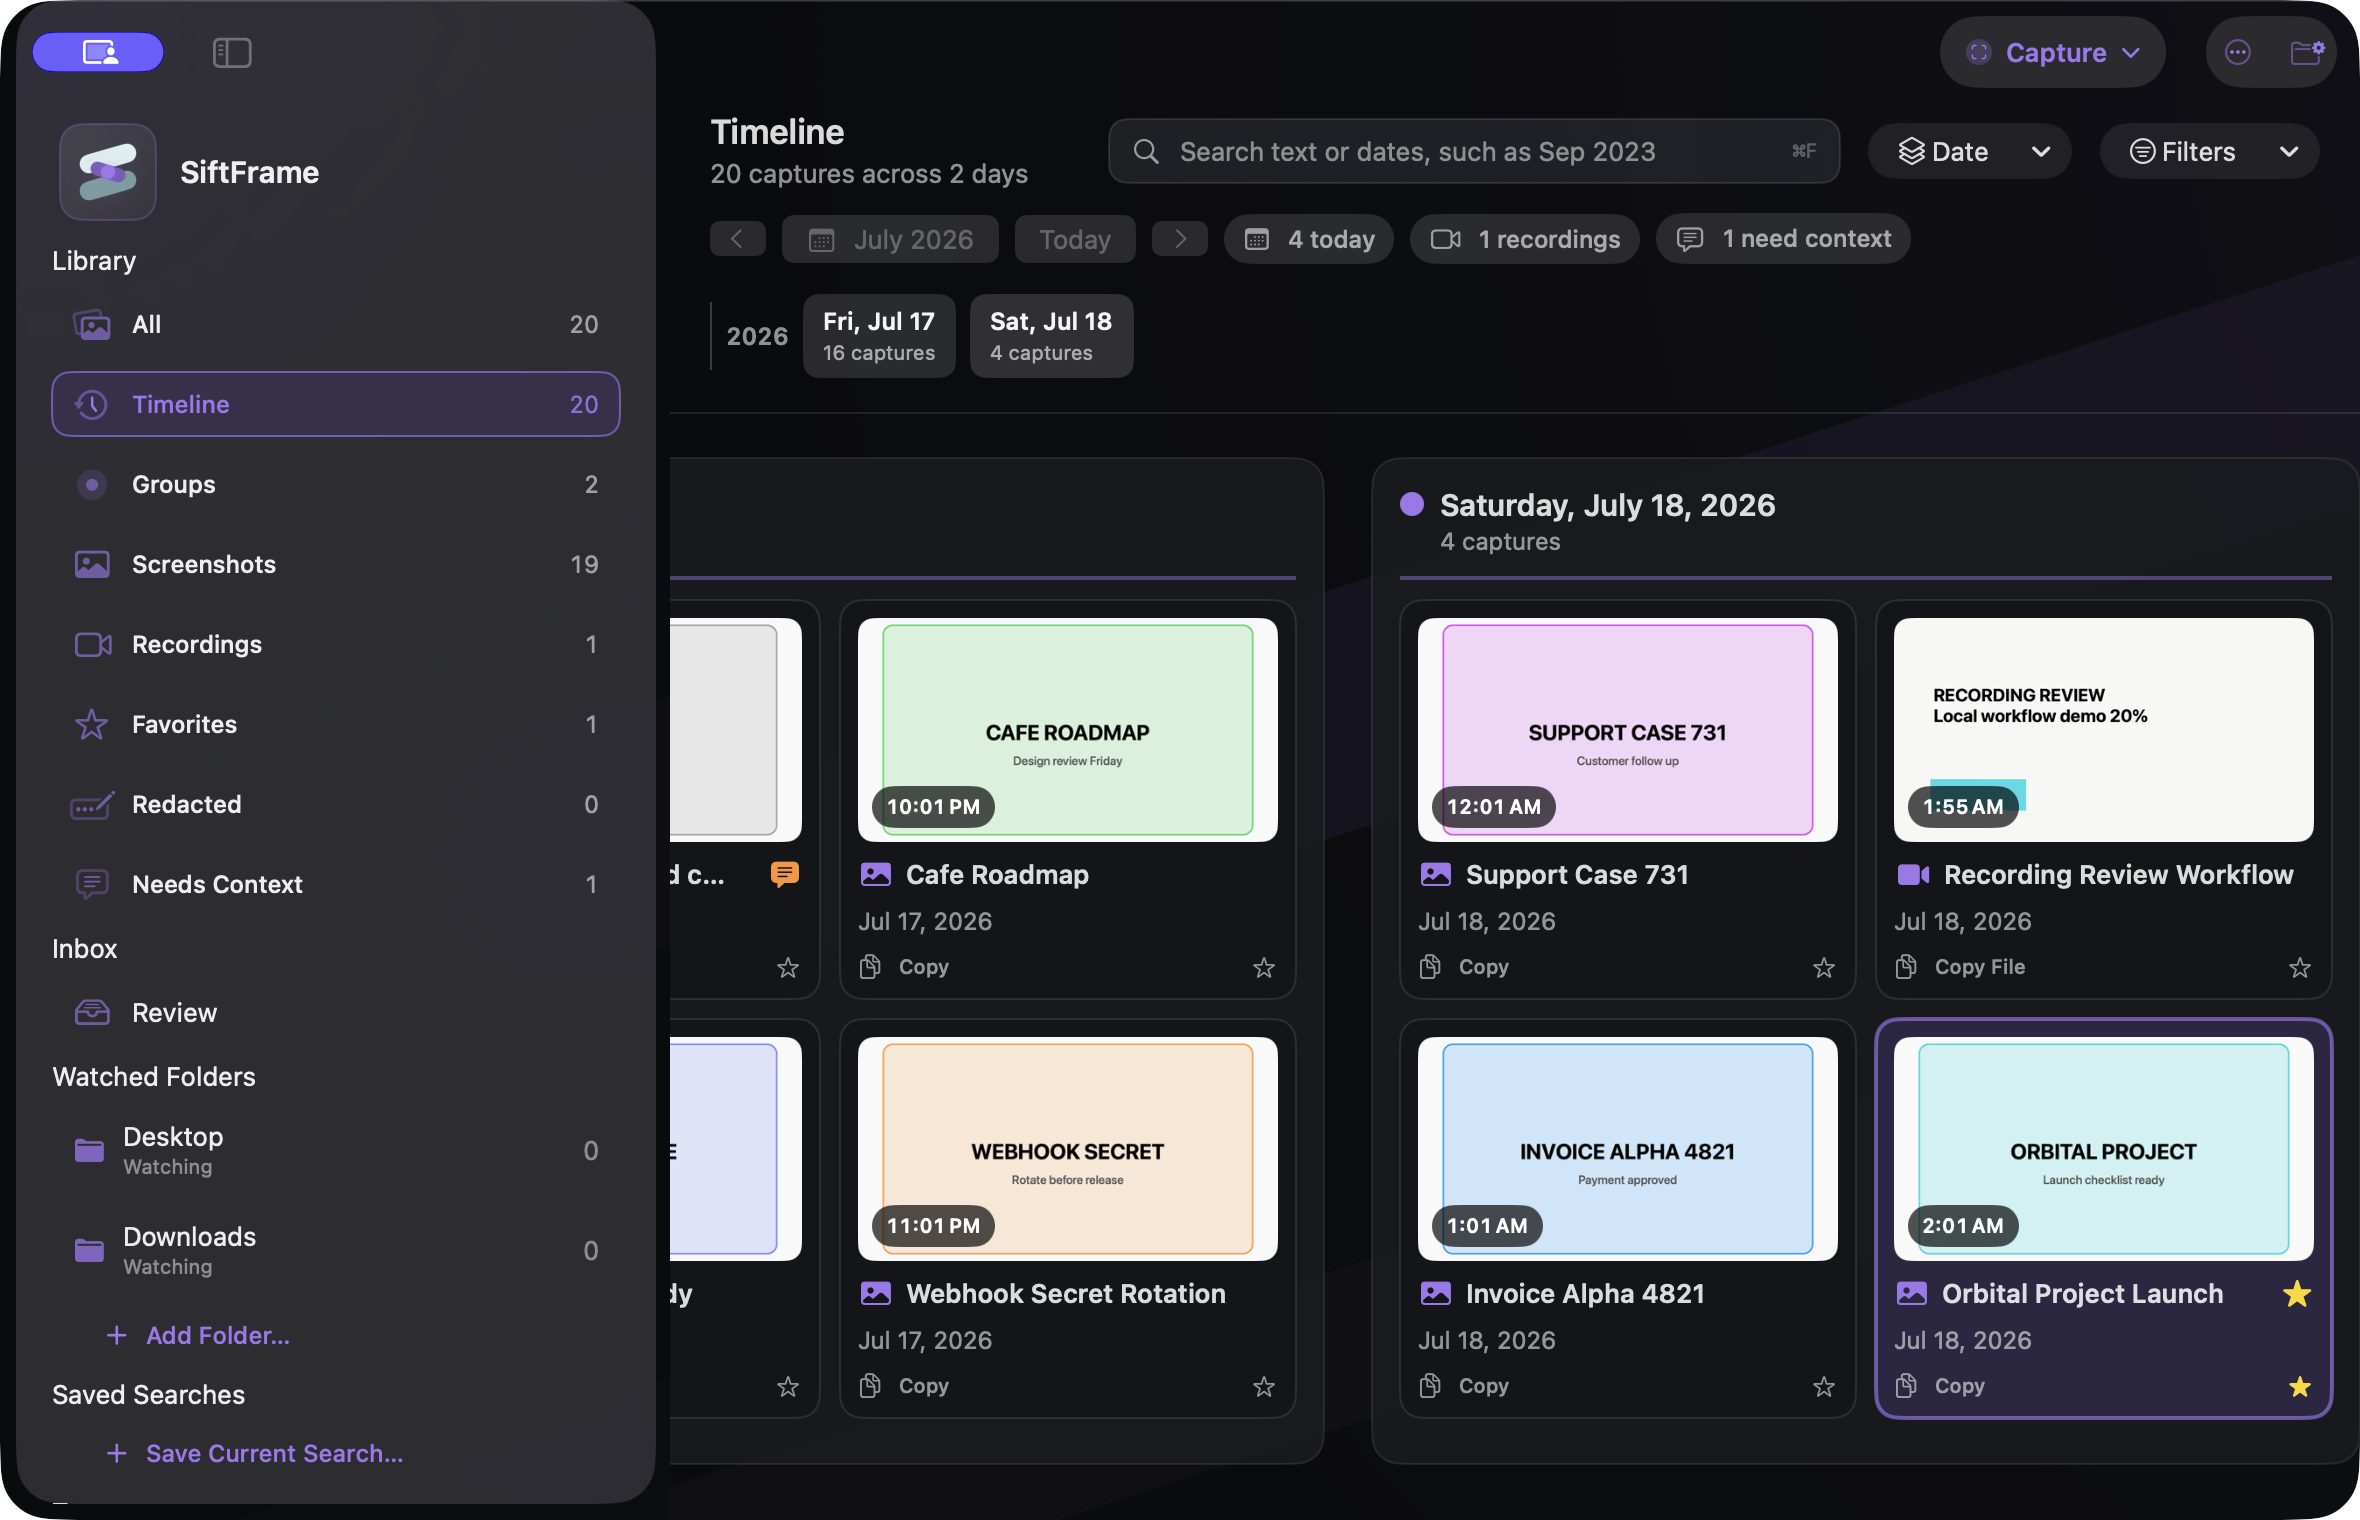Favorite the Support Case 731 capture
This screenshot has height=1520, width=2360.
pos(1824,968)
